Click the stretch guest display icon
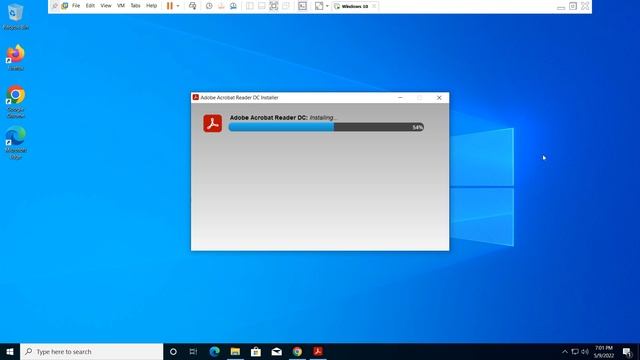The image size is (640, 360). 319,6
